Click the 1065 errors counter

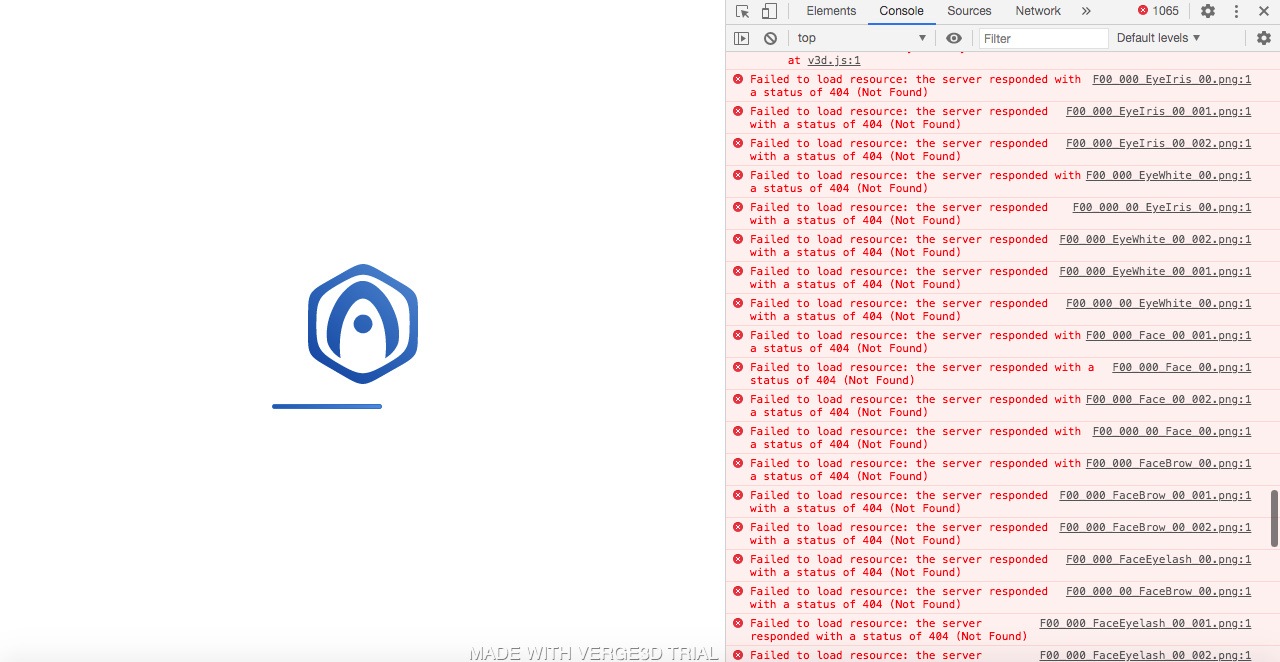coord(1158,11)
